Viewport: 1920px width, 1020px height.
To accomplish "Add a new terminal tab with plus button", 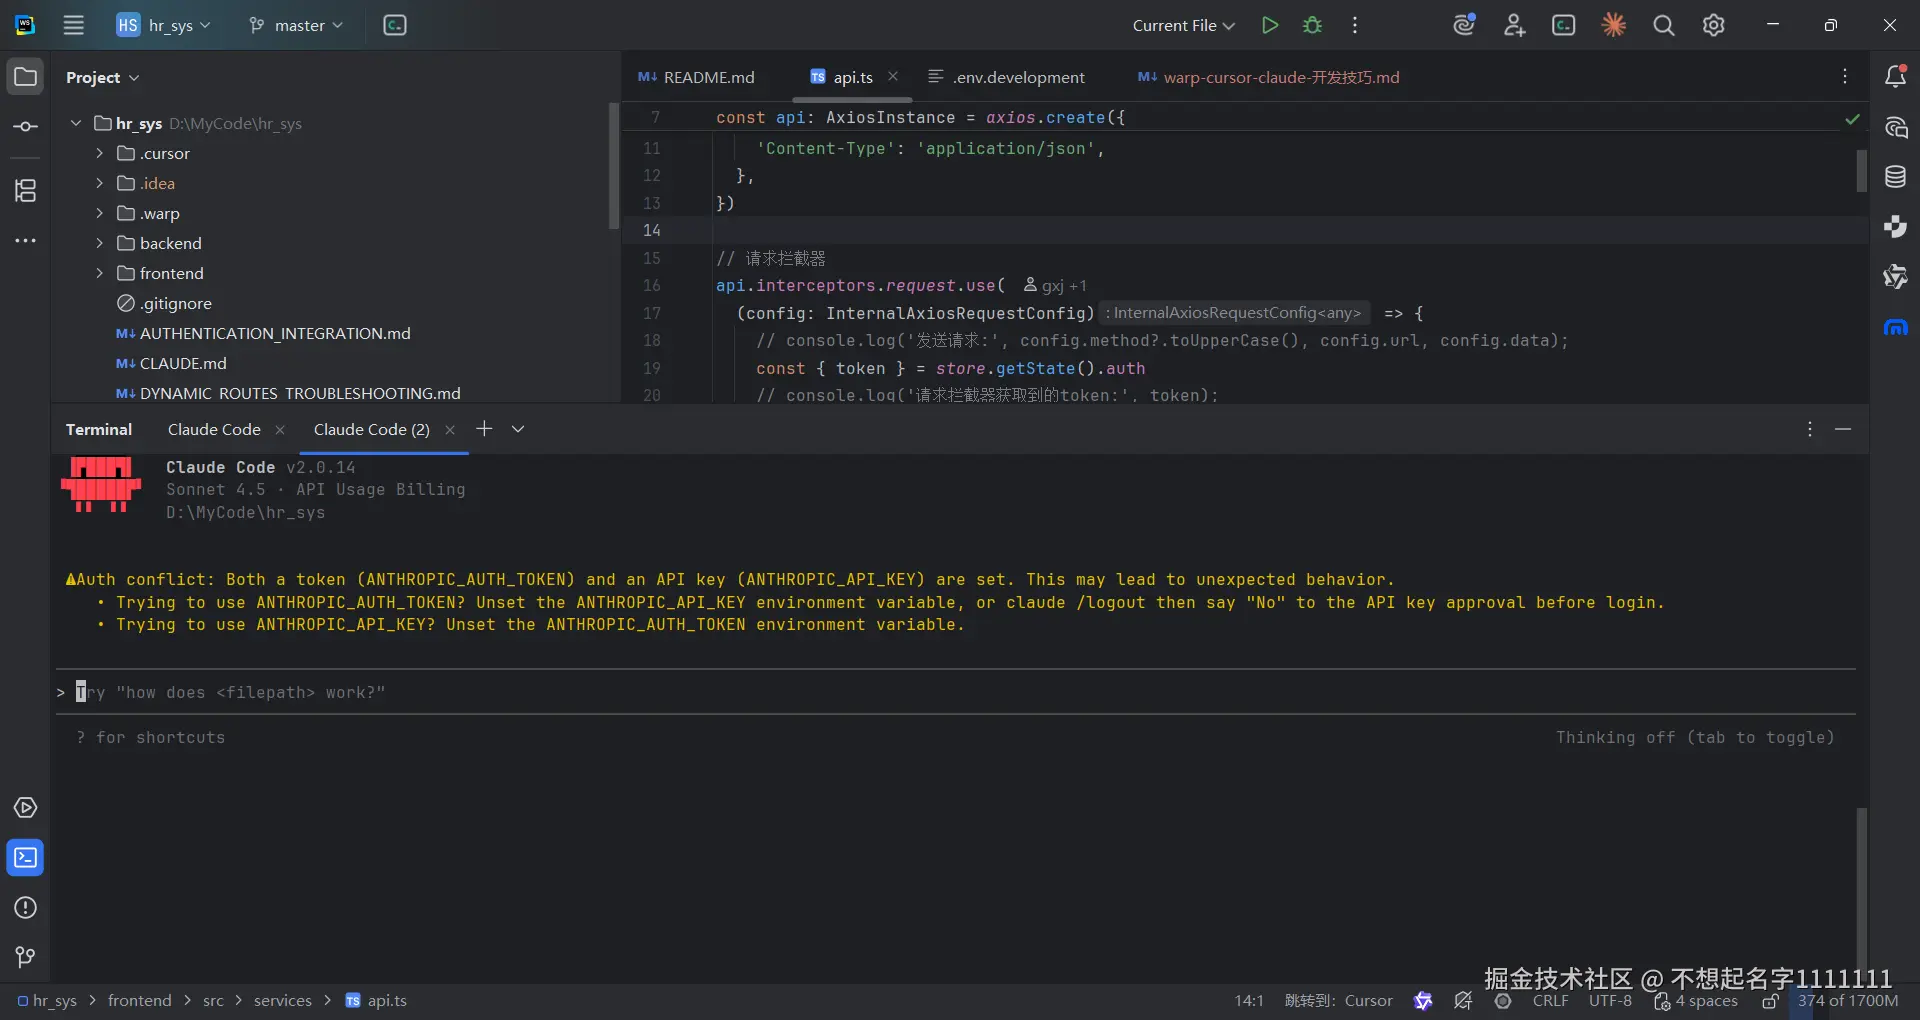I will pyautogui.click(x=484, y=429).
